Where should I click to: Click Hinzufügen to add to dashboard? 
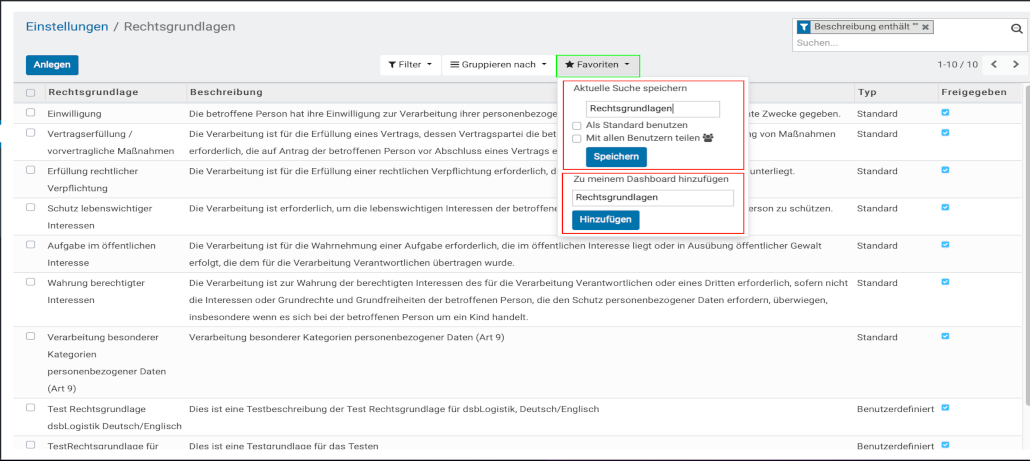[605, 220]
